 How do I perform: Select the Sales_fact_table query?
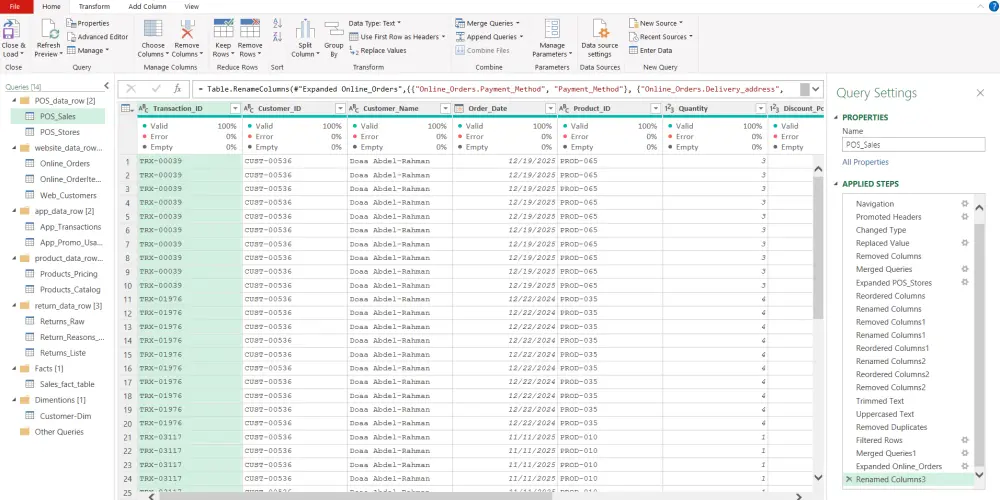click(67, 385)
